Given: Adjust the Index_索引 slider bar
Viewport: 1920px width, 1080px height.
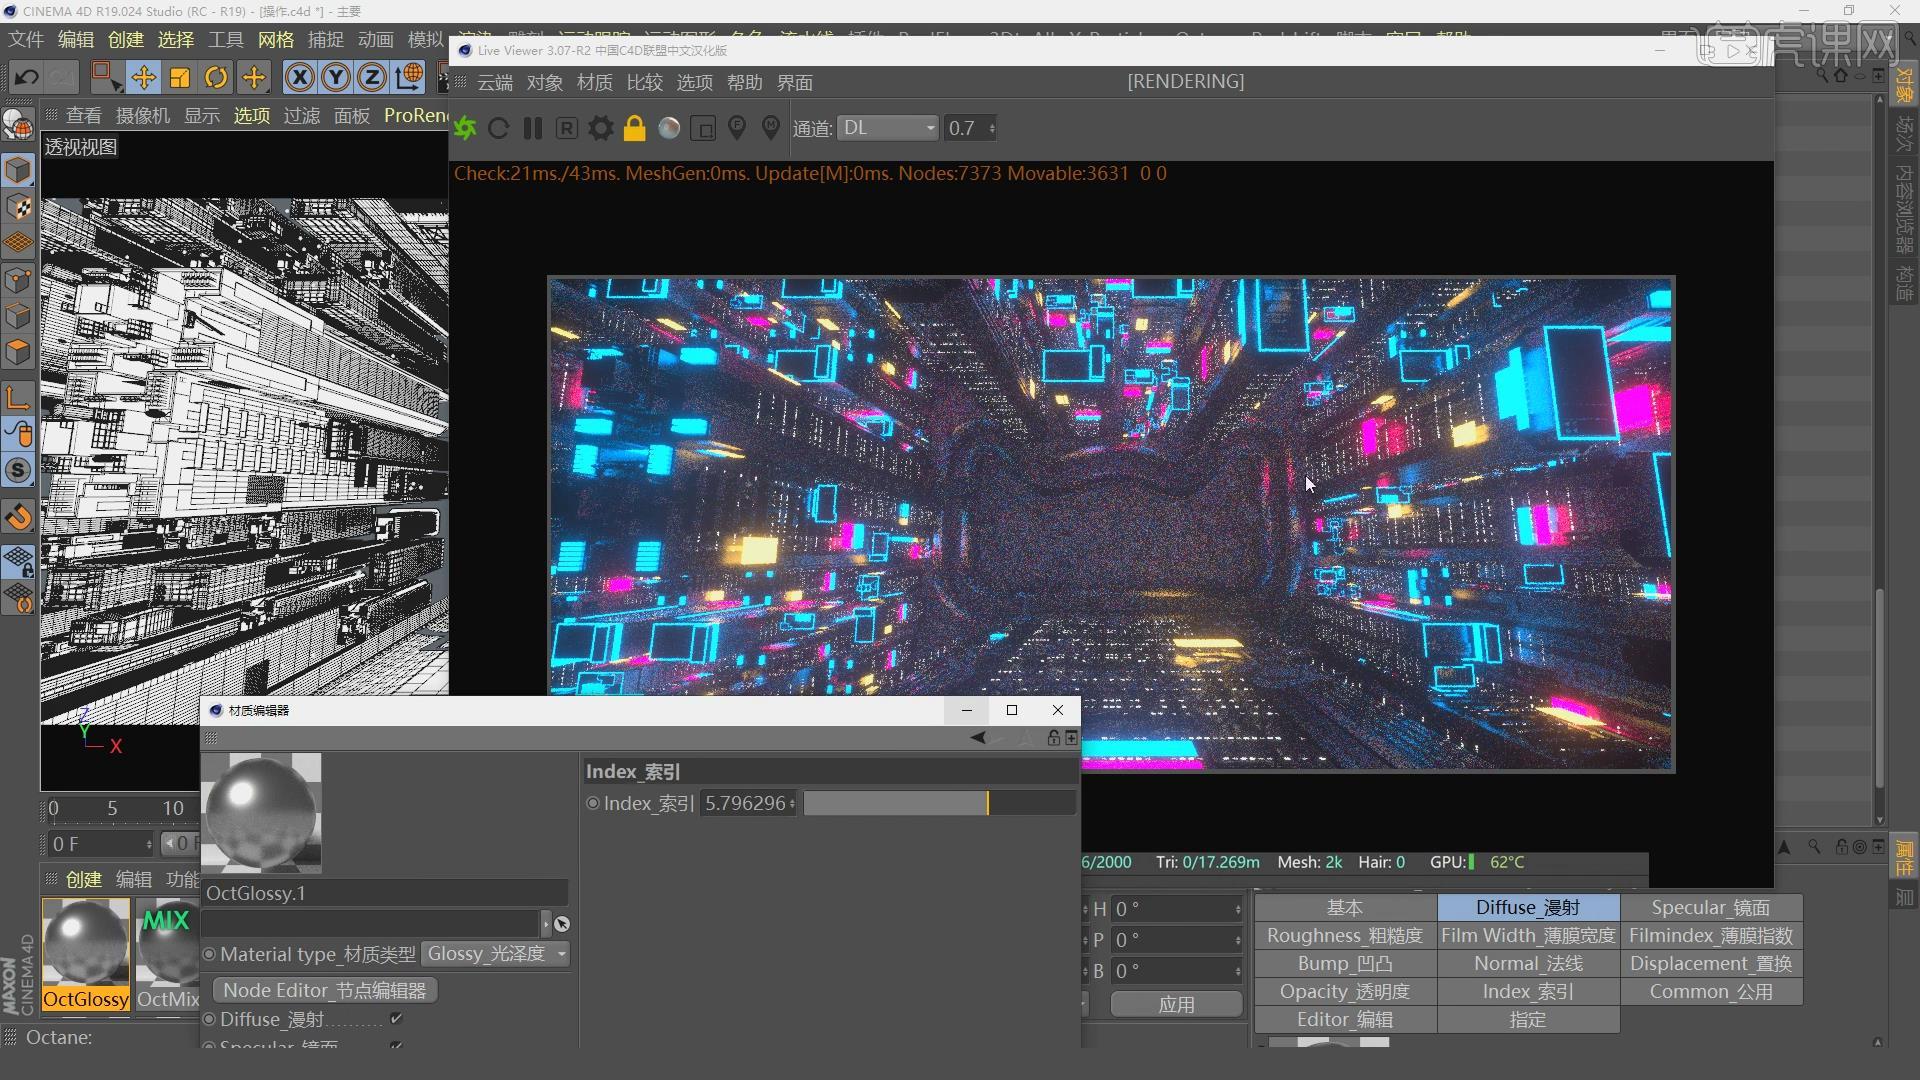Looking at the screenshot, I should [x=938, y=803].
